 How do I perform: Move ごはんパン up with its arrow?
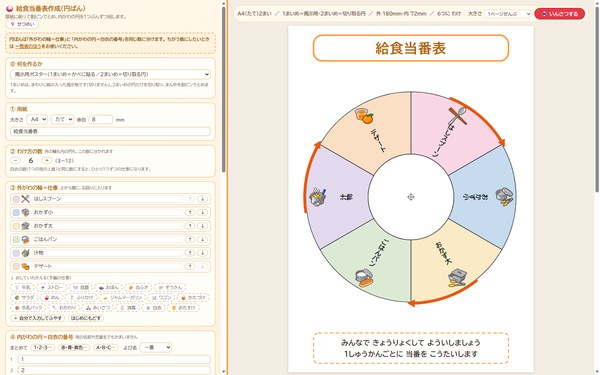click(x=190, y=240)
